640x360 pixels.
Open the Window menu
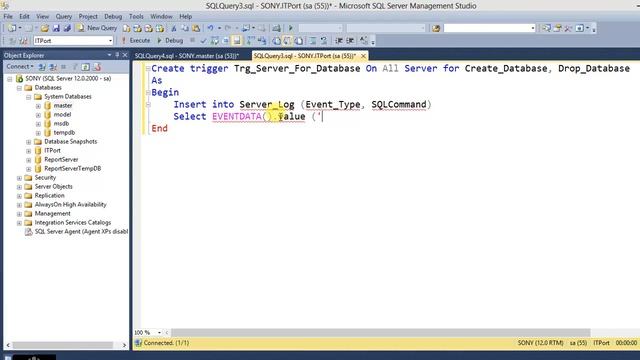pyautogui.click(x=161, y=17)
